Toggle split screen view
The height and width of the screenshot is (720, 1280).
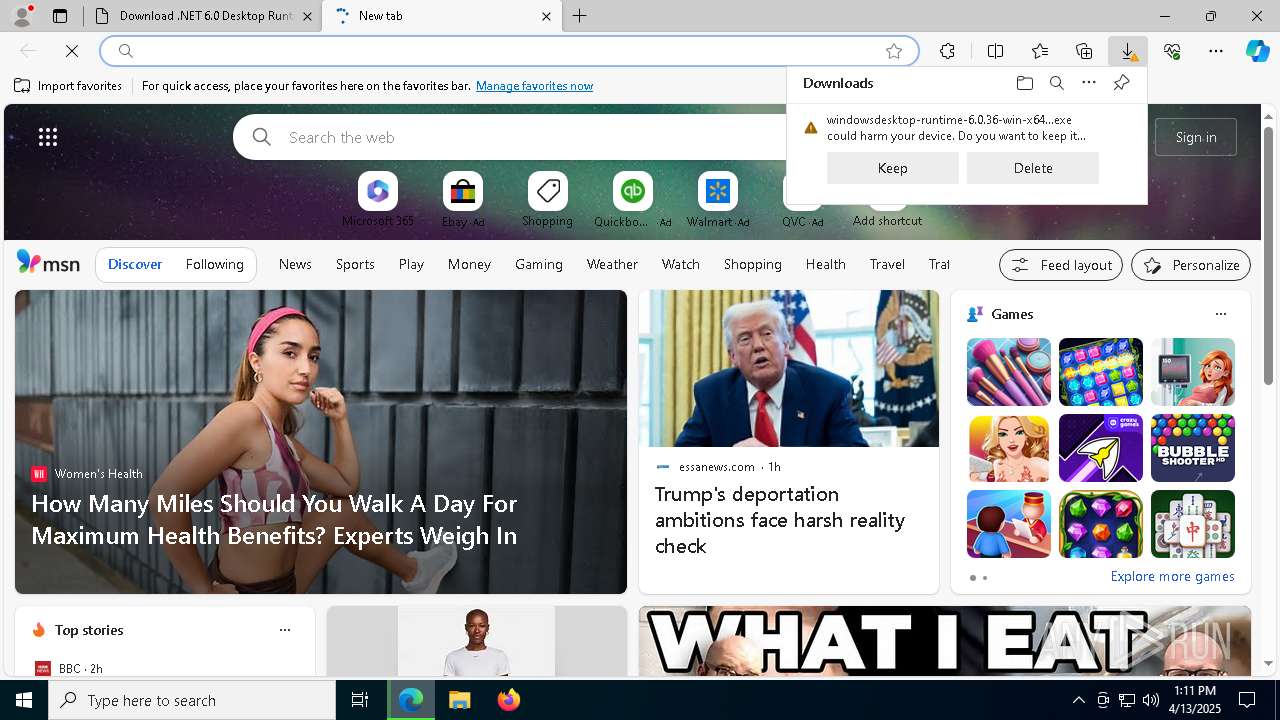coord(995,51)
